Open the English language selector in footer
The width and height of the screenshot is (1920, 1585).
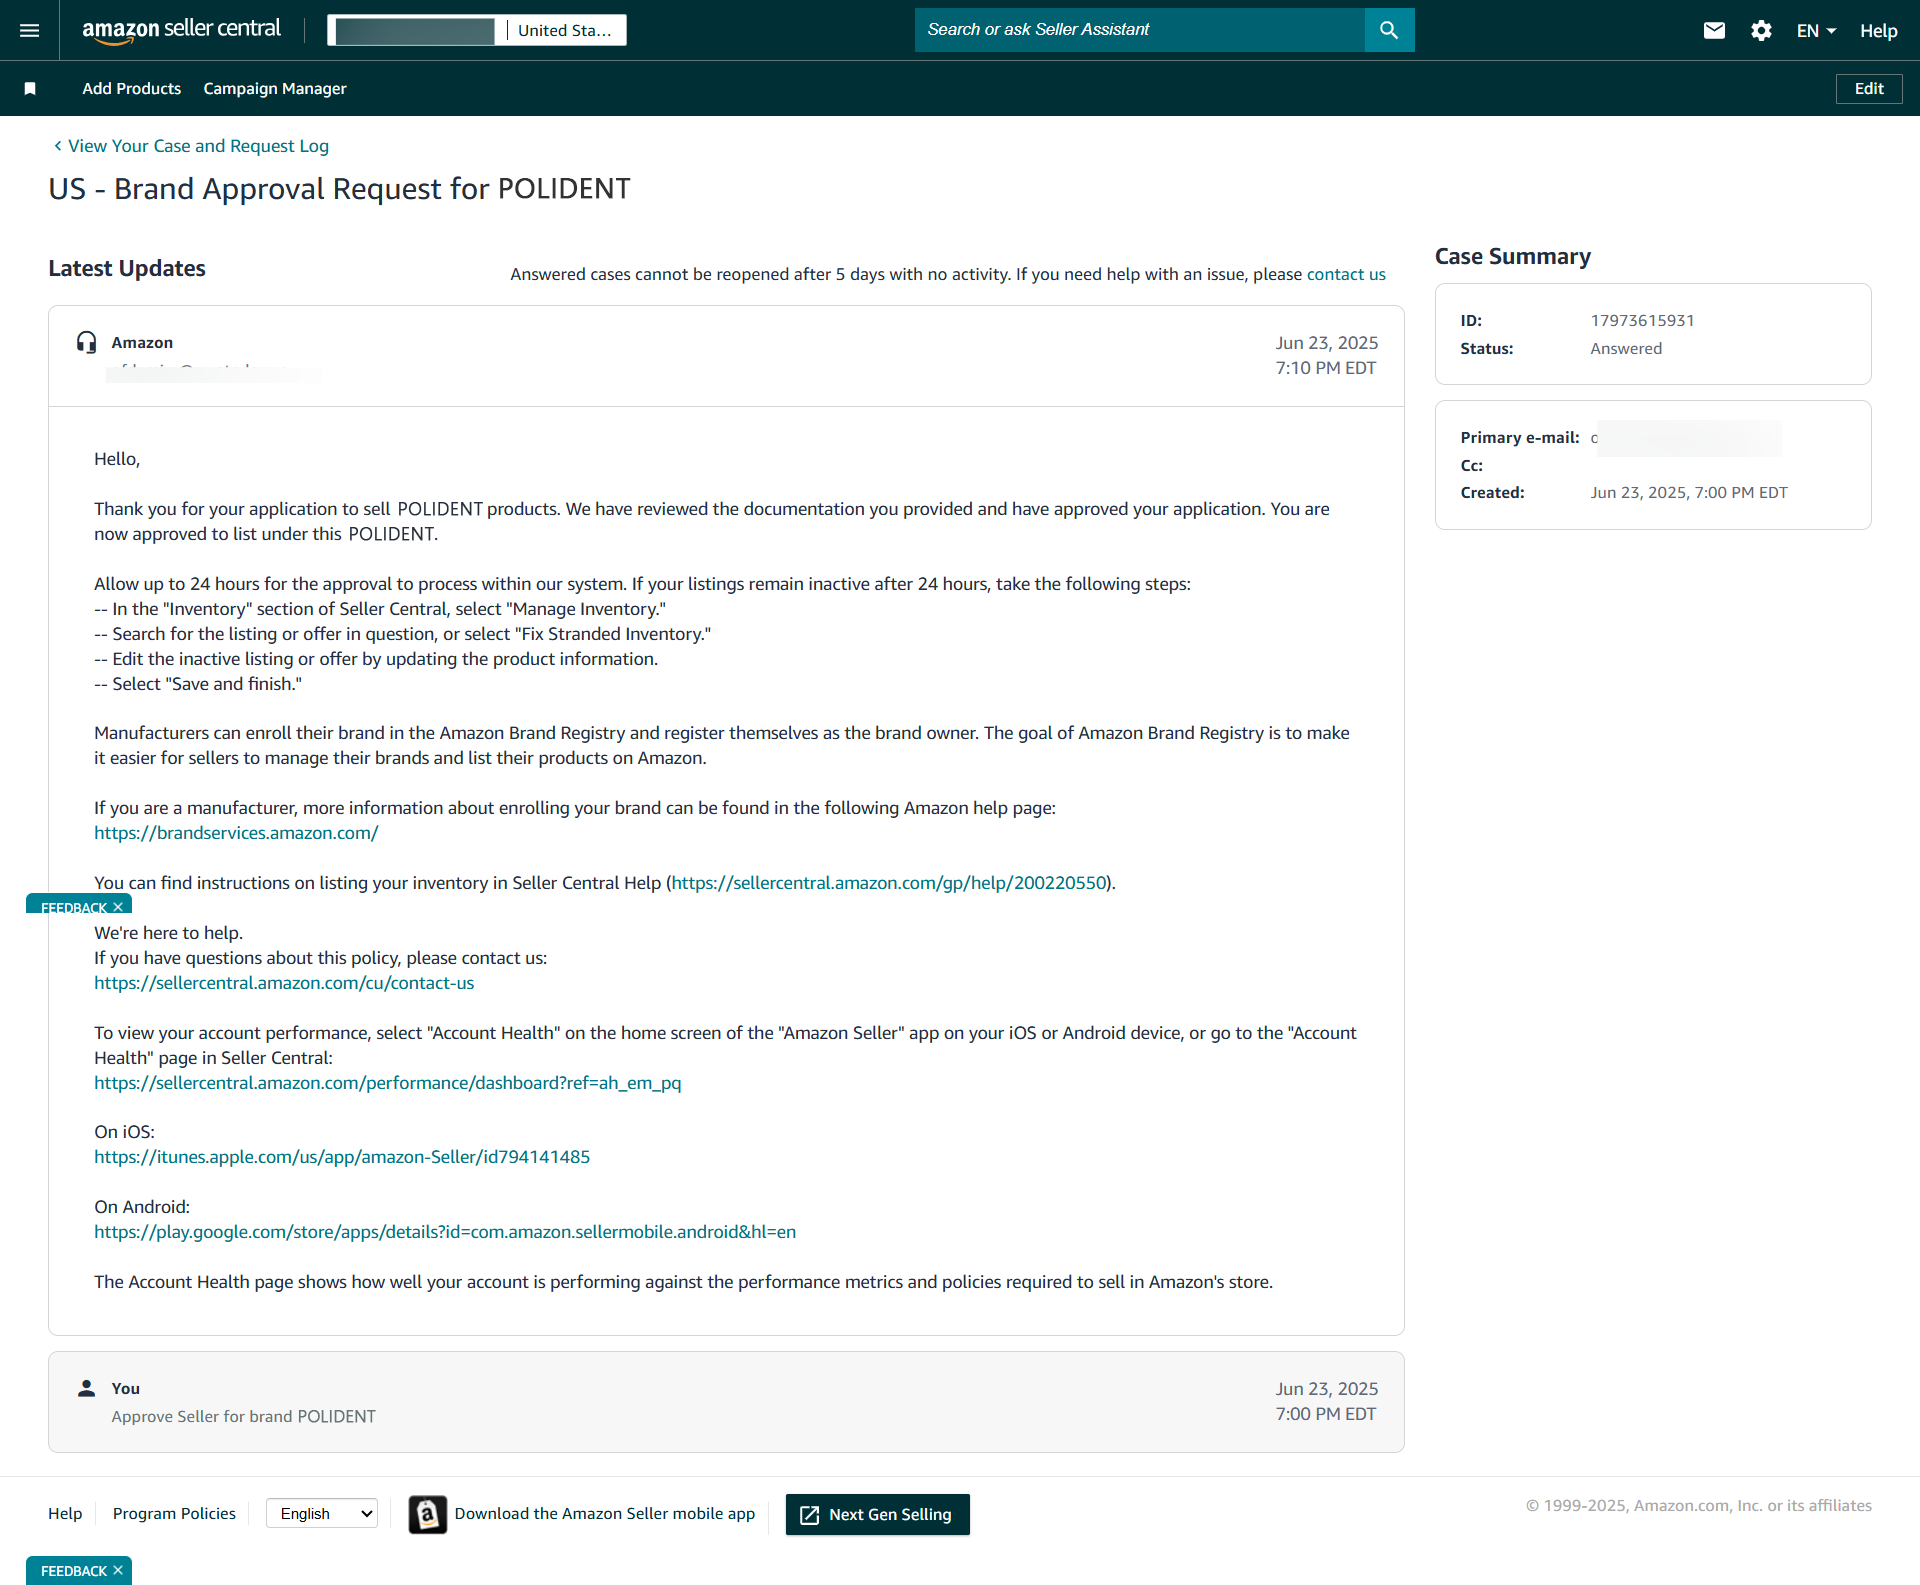[322, 1514]
